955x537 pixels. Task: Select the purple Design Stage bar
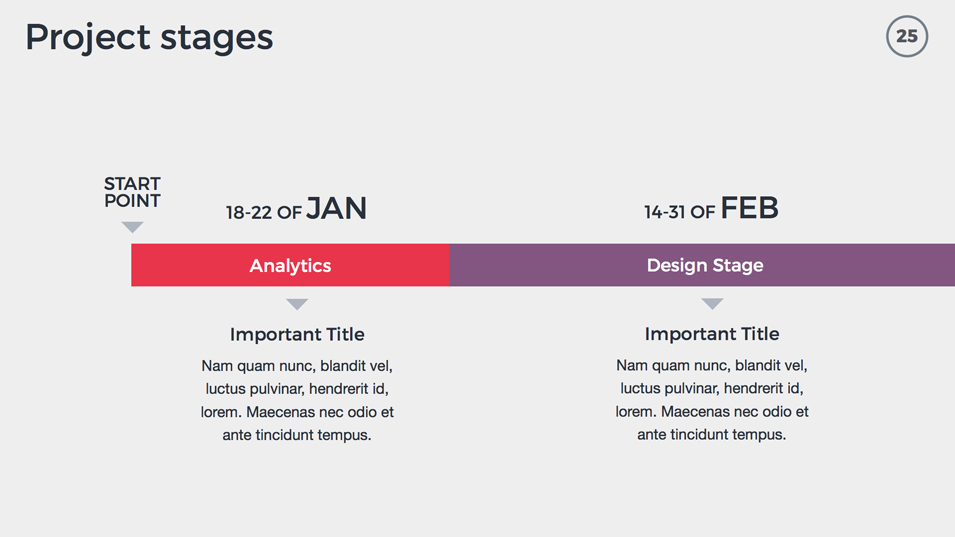click(702, 265)
